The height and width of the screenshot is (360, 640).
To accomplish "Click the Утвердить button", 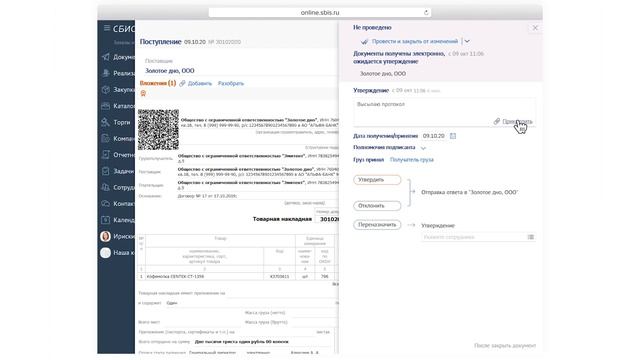I will point(377,180).
